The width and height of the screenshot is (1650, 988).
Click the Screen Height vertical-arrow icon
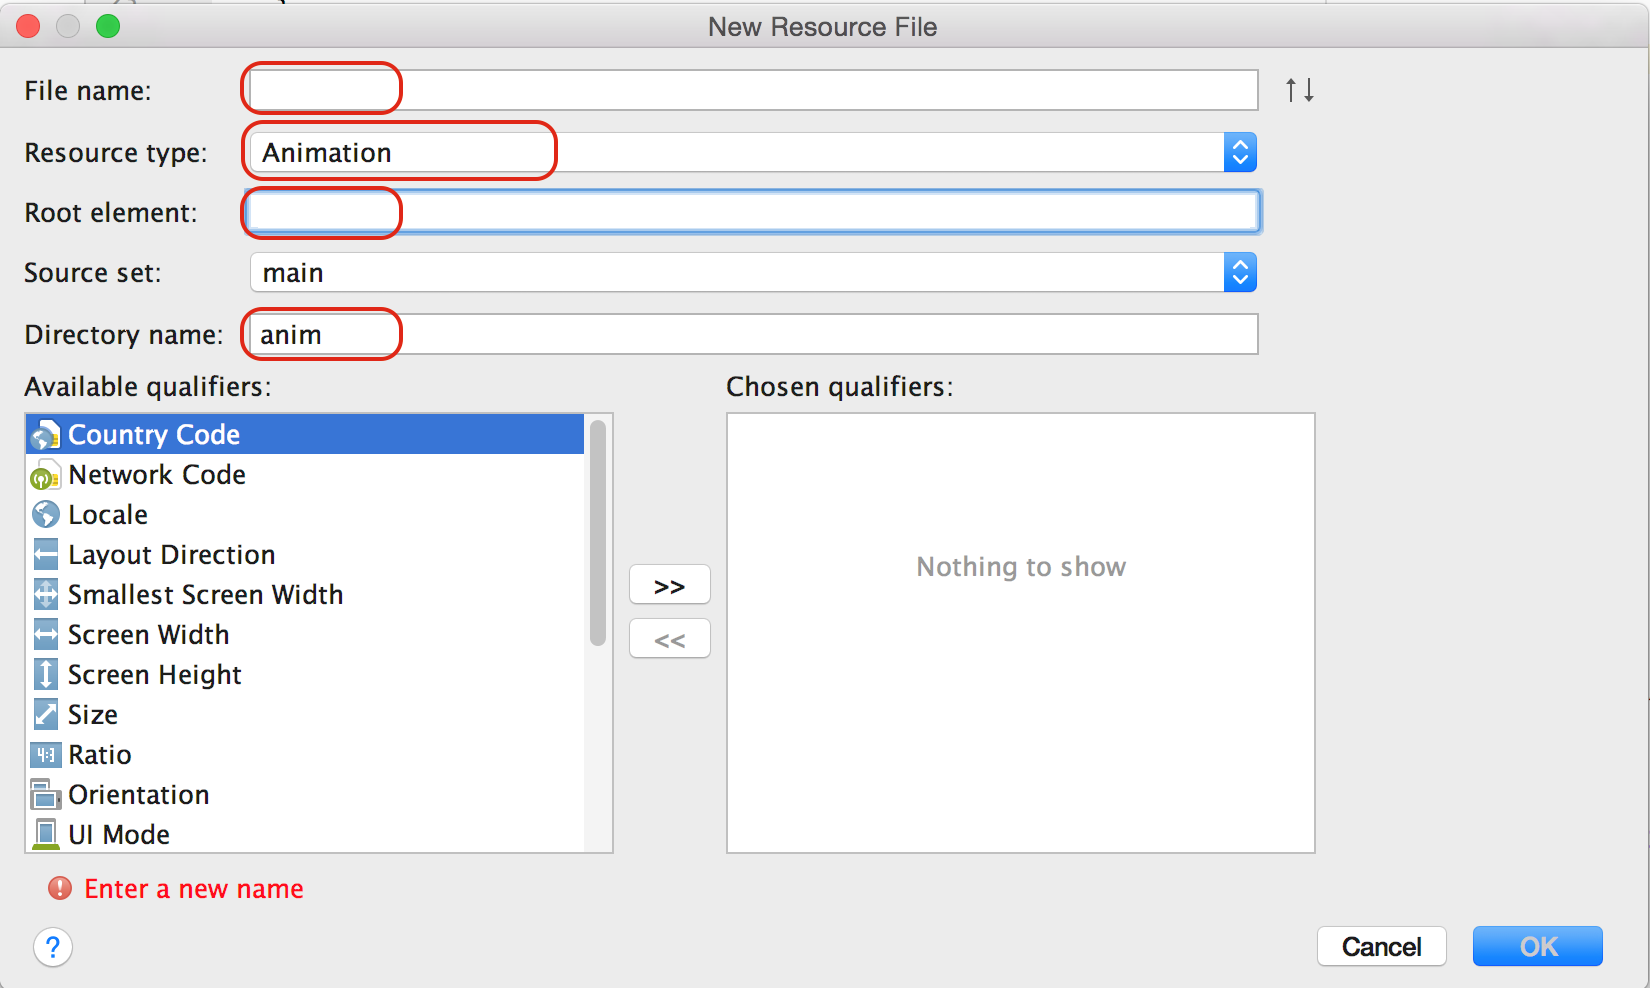(46, 674)
